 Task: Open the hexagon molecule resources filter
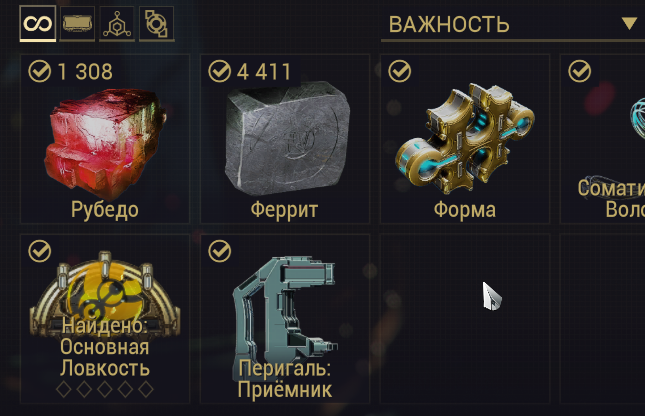(117, 23)
